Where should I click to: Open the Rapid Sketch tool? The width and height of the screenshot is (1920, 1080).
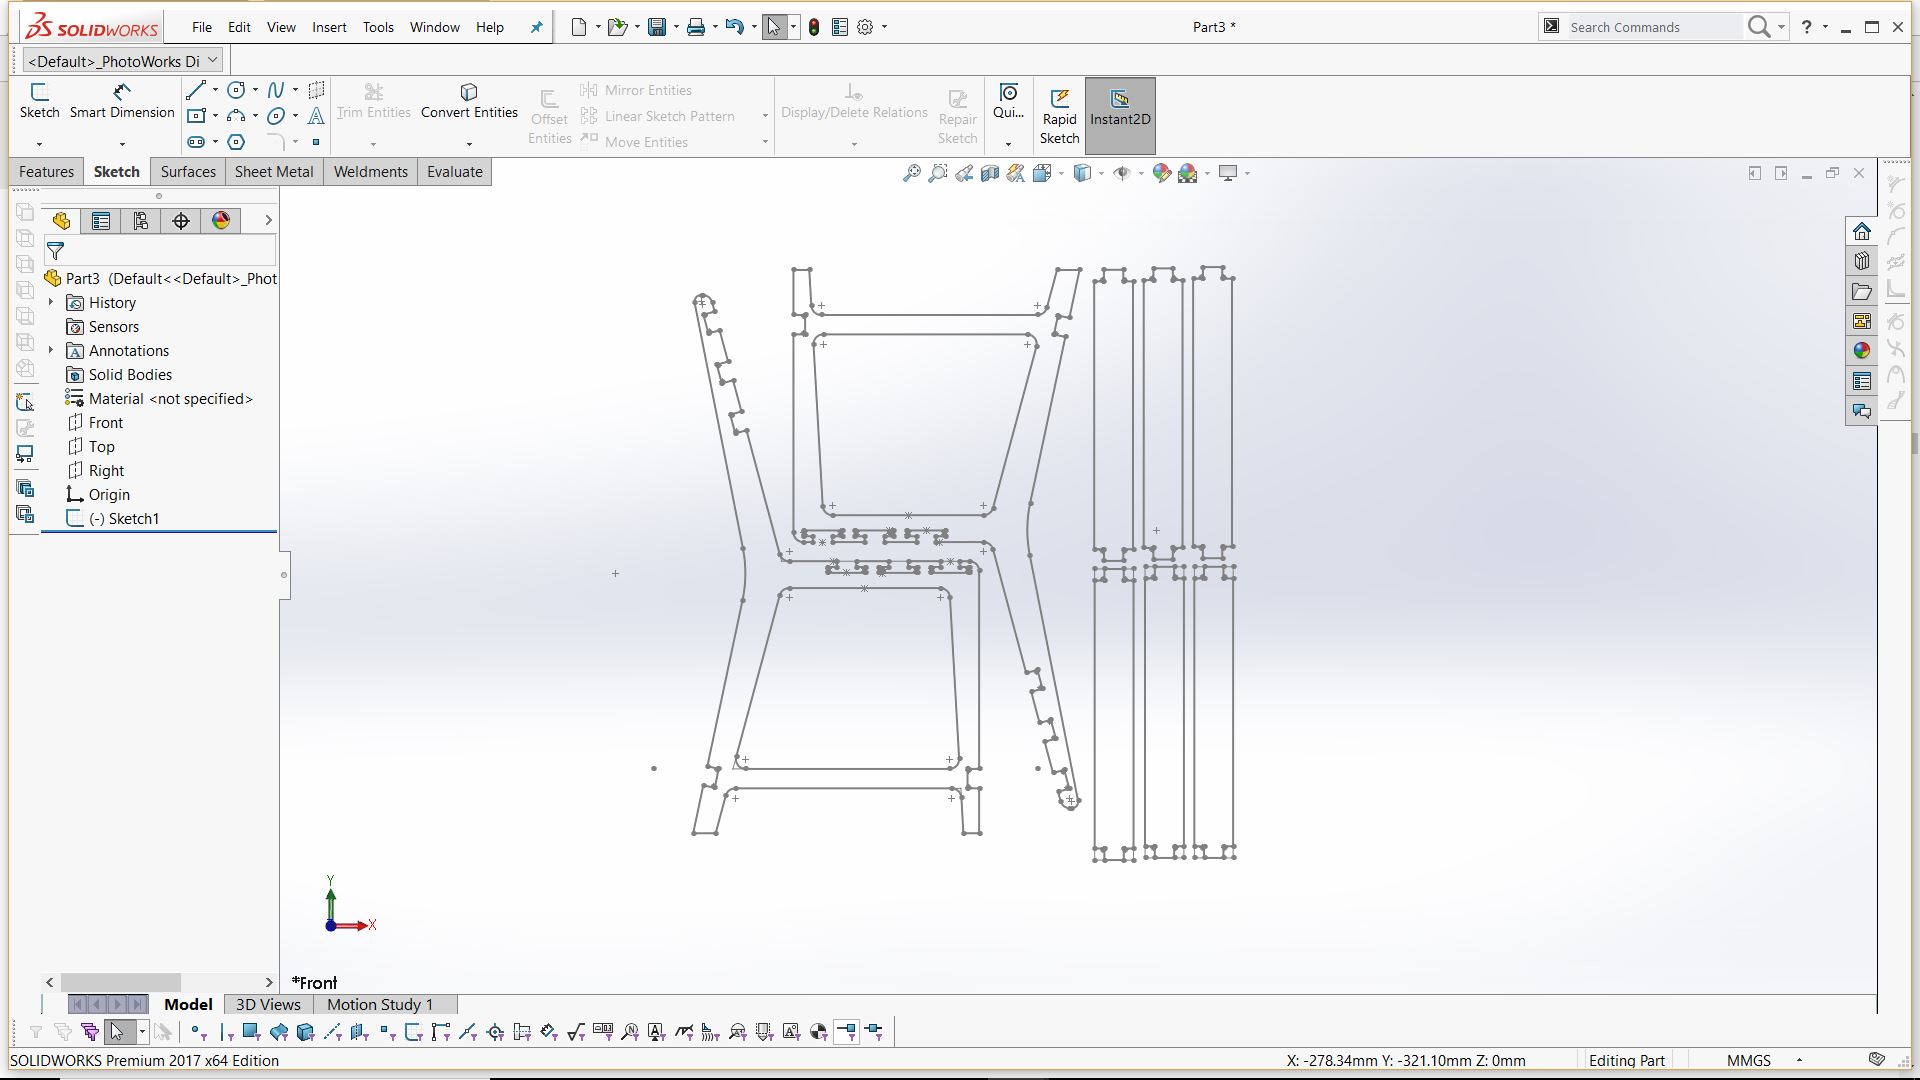tap(1059, 116)
